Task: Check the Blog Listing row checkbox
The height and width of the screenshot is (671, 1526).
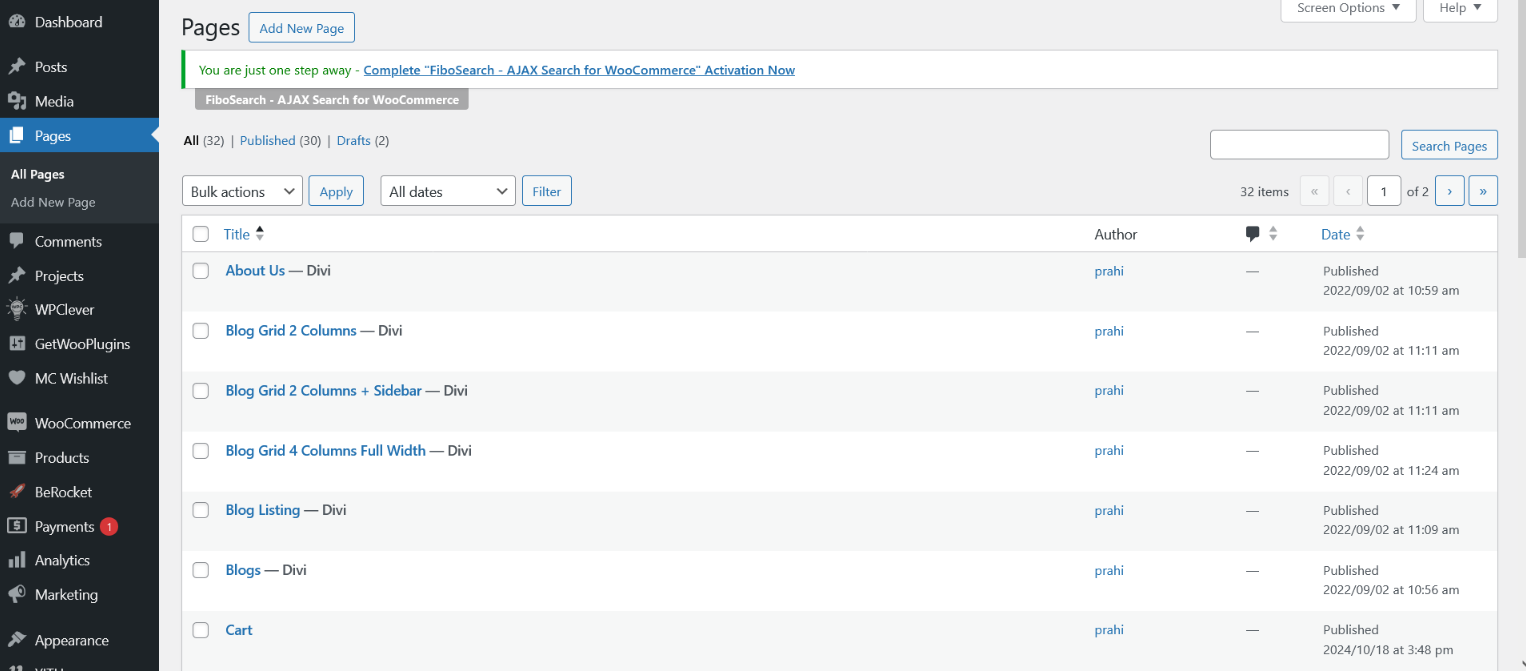Action: pyautogui.click(x=201, y=510)
